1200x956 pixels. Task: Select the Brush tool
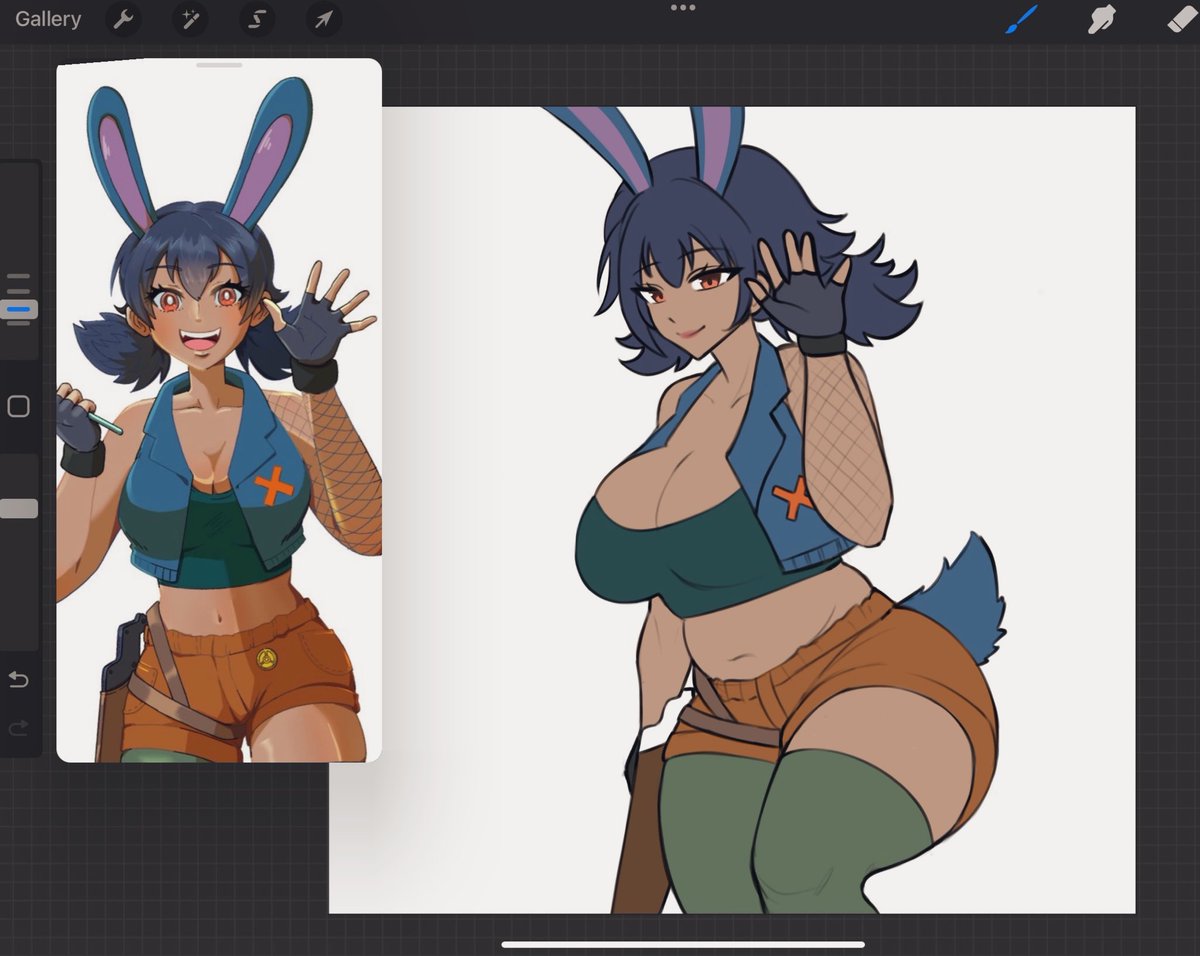tap(1021, 19)
